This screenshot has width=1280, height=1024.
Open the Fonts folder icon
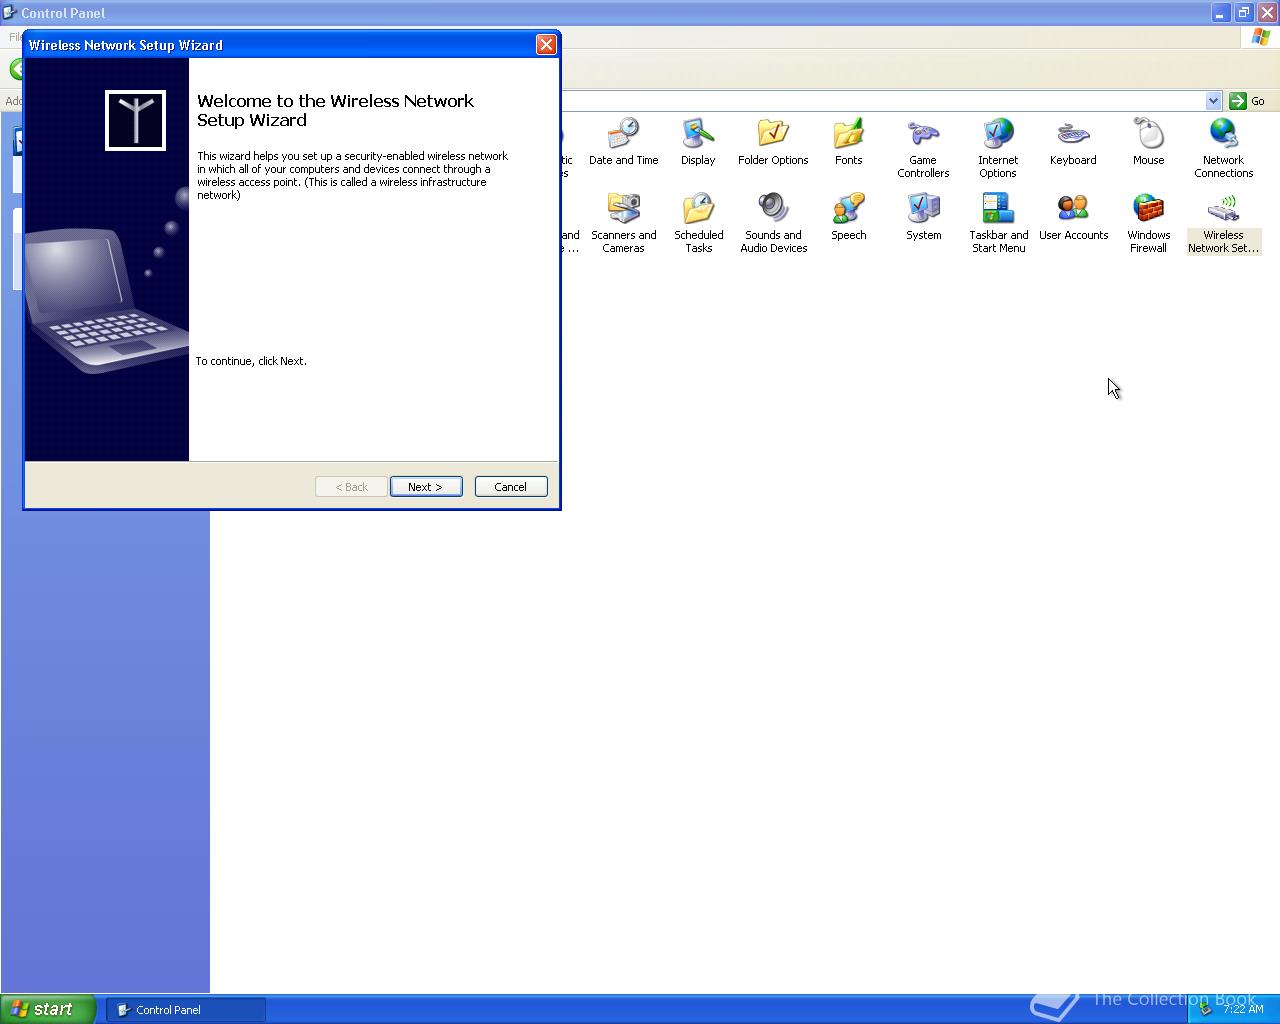click(848, 141)
